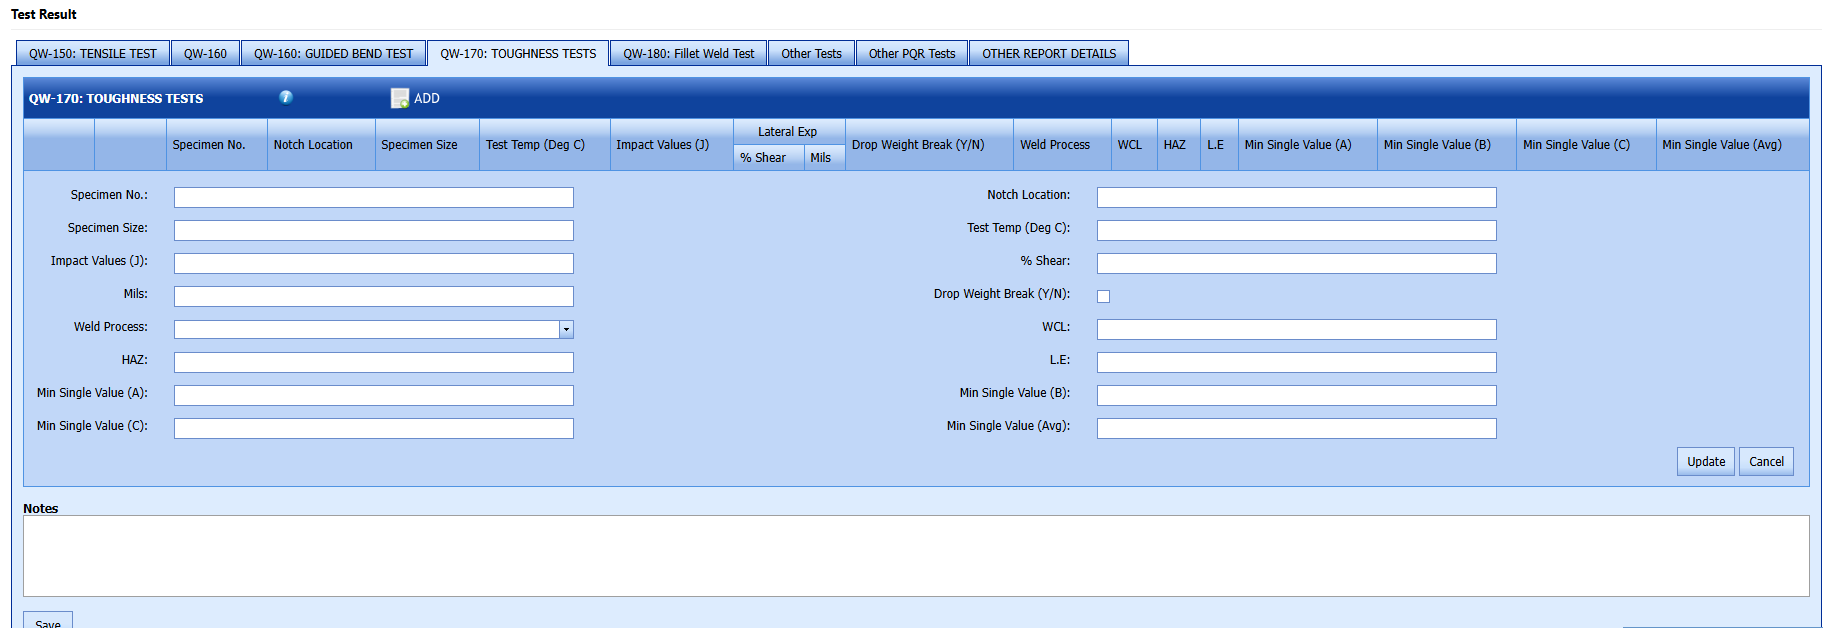1824x628 pixels.
Task: Click the % Shear column header
Action: [763, 158]
